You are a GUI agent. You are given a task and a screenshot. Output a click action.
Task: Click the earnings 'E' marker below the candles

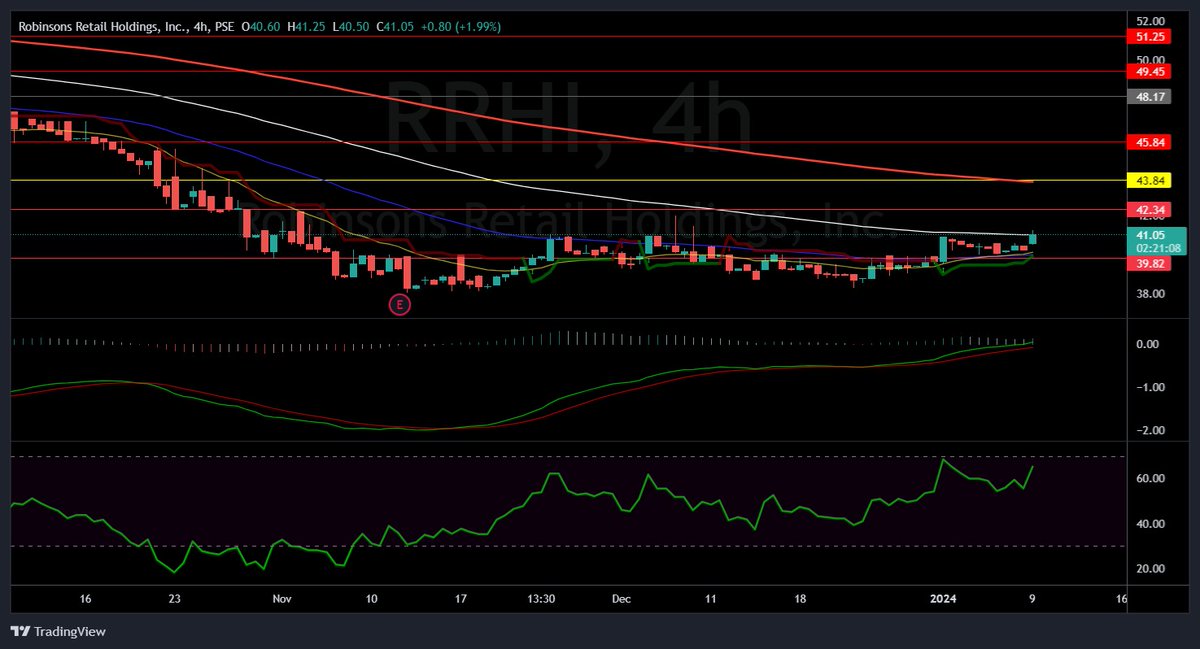(x=400, y=305)
